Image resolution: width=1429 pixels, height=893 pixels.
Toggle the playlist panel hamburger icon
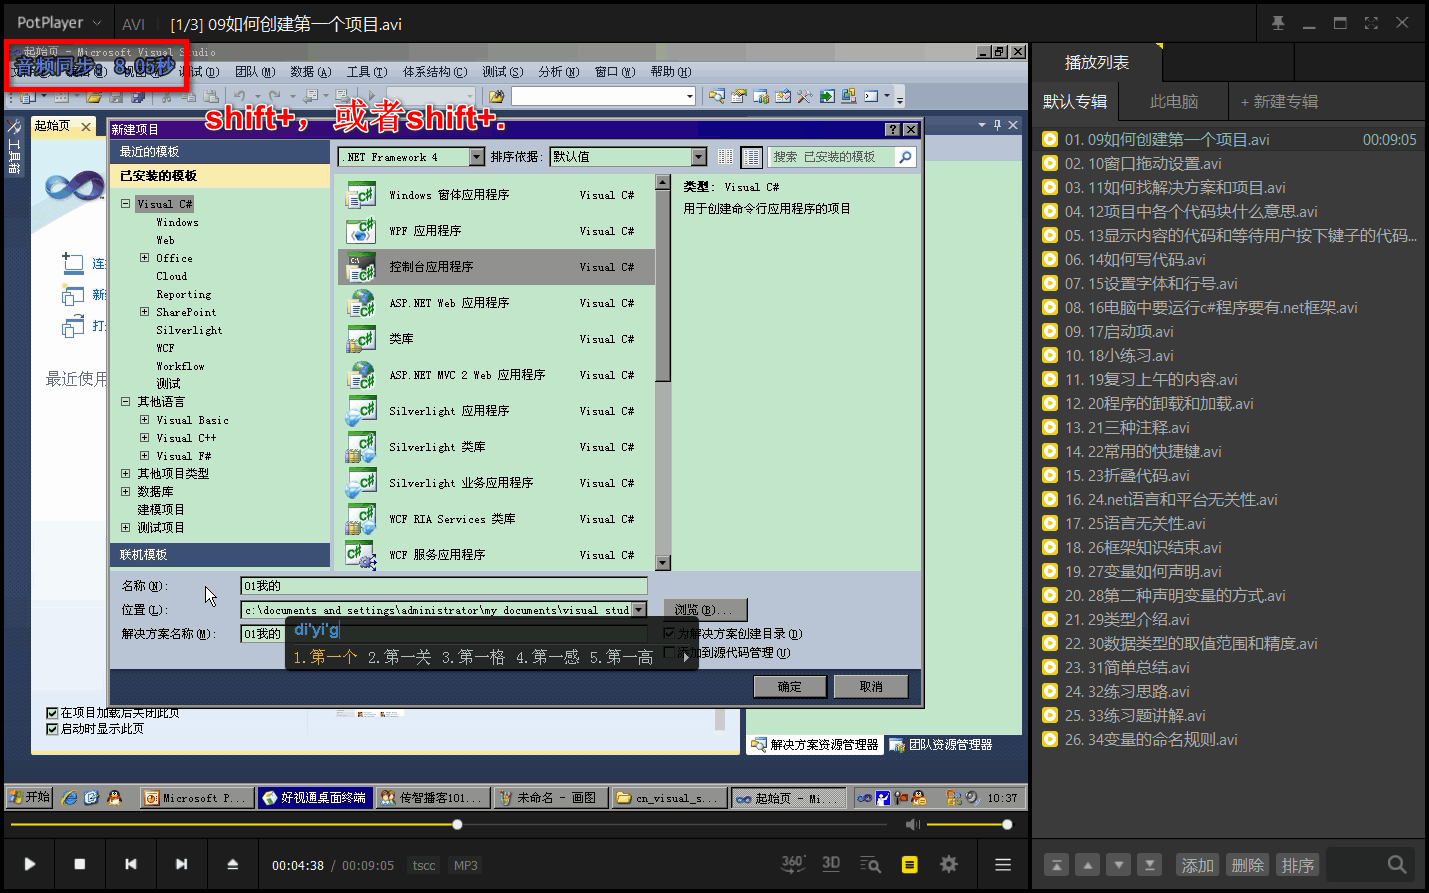click(x=1003, y=864)
